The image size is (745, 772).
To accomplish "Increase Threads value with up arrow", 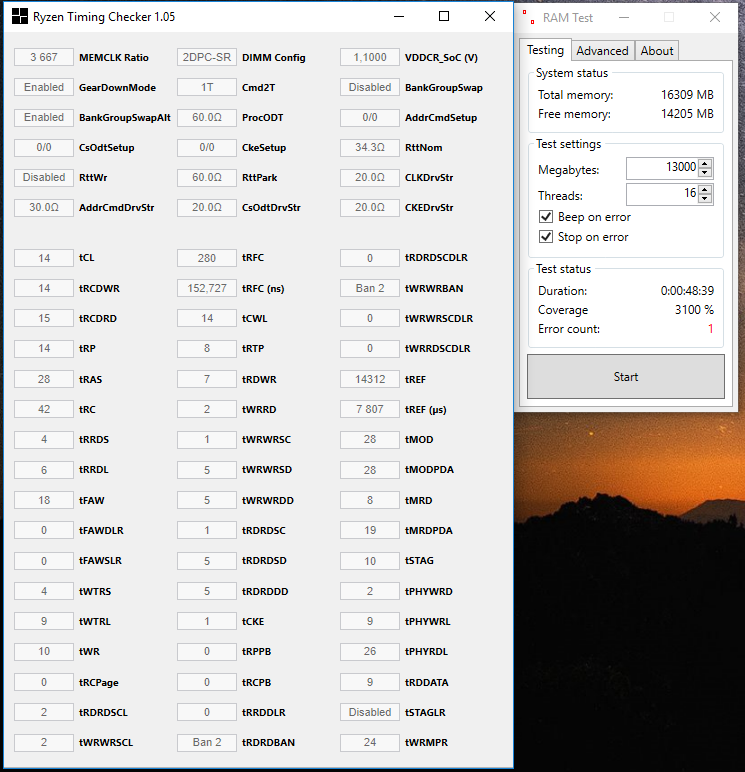I will click(705, 190).
